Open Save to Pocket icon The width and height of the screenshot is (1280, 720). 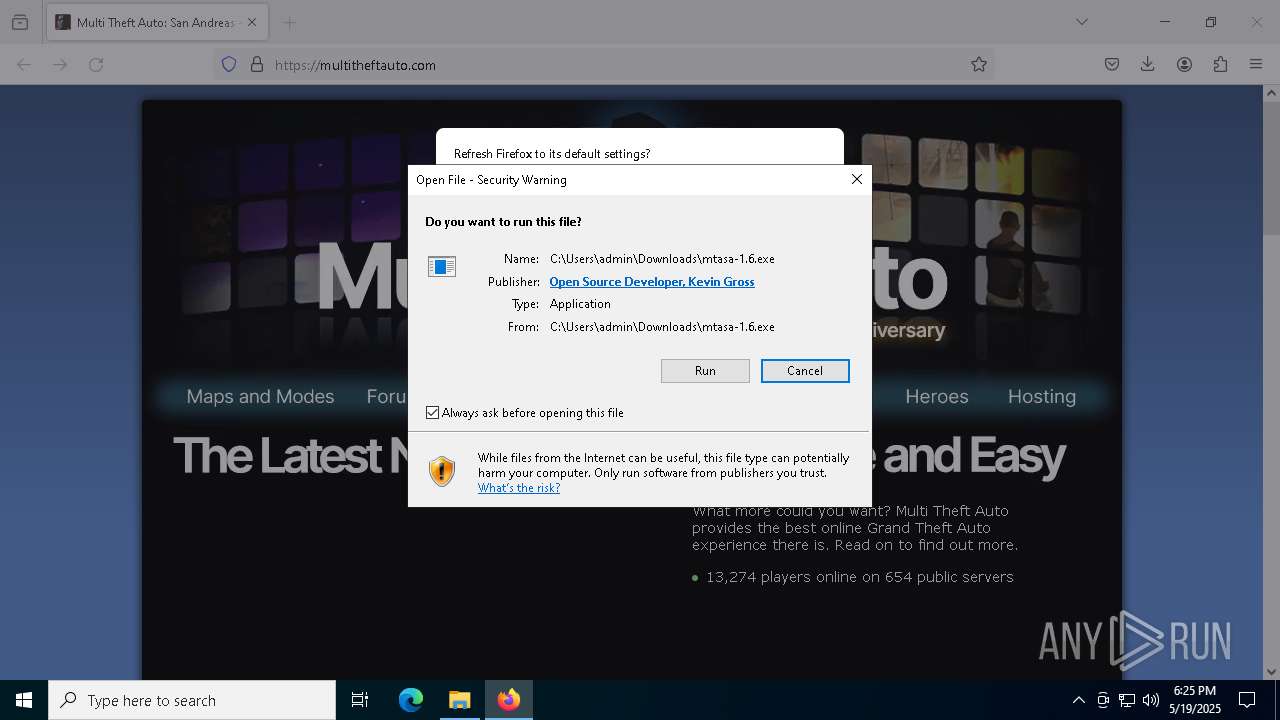tap(1112, 64)
